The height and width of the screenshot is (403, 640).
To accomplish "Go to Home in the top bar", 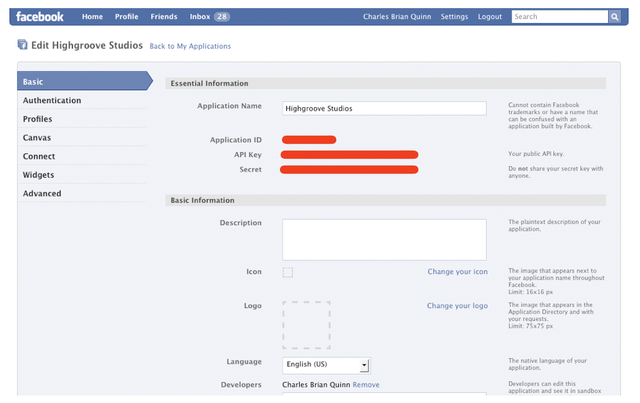I will coord(92,17).
